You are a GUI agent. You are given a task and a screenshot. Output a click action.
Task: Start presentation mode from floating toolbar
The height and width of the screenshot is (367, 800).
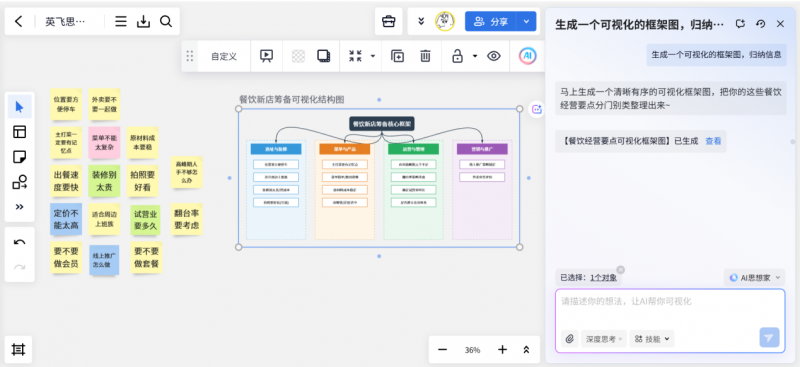(266, 56)
